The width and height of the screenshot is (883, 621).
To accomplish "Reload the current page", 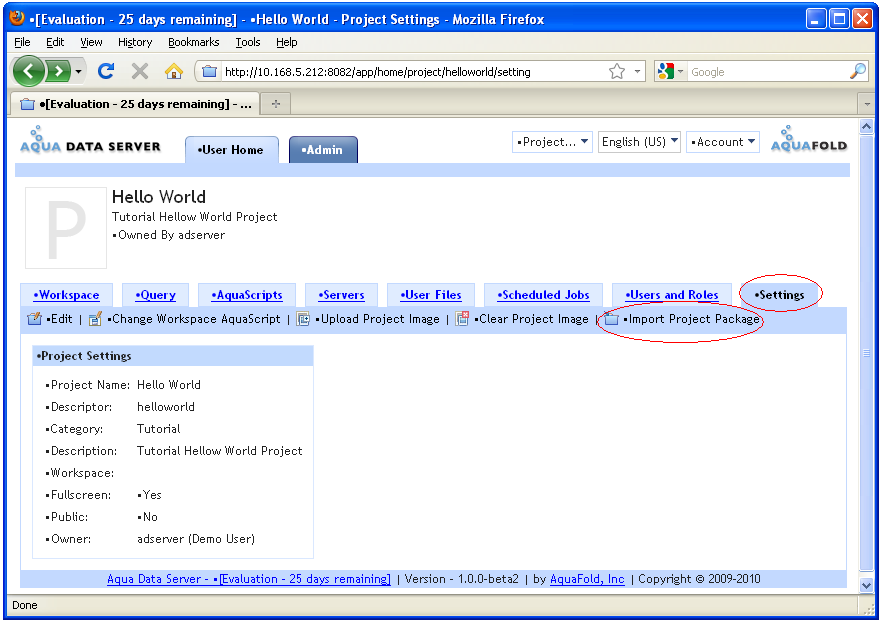I will 106,72.
